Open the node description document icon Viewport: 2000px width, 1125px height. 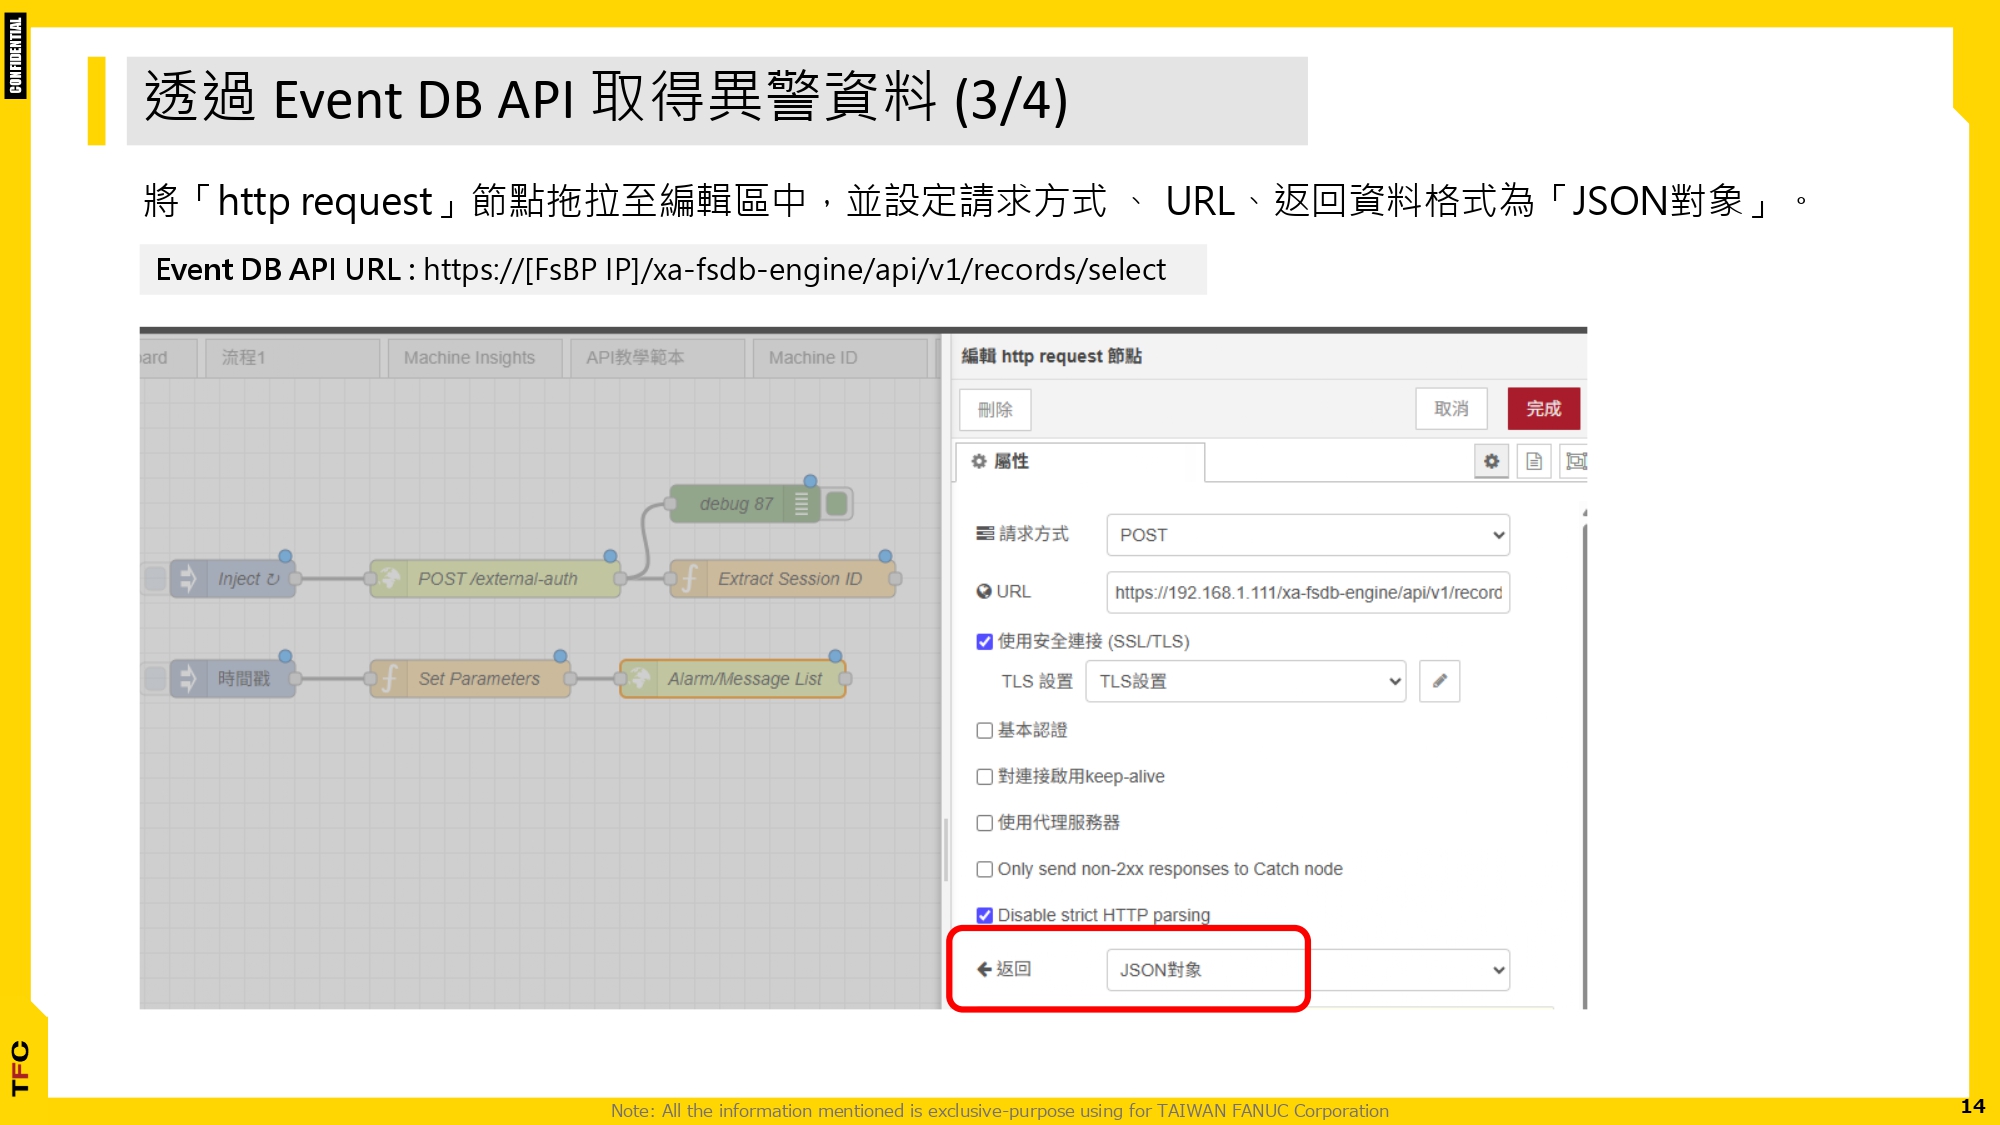1534,461
